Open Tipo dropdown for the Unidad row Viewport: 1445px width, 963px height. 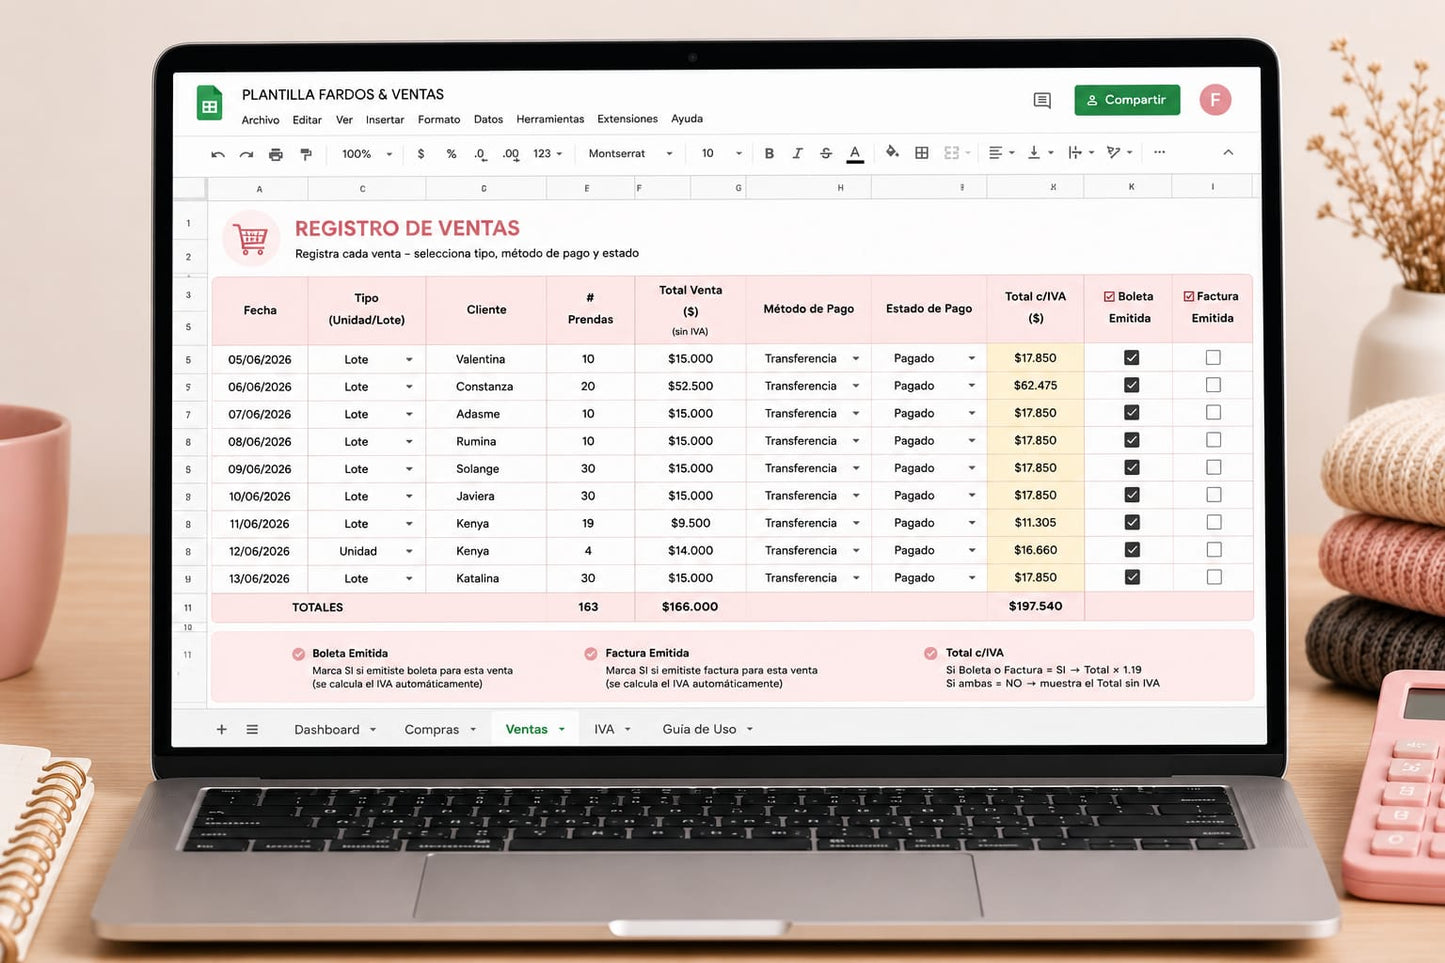pyautogui.click(x=409, y=551)
